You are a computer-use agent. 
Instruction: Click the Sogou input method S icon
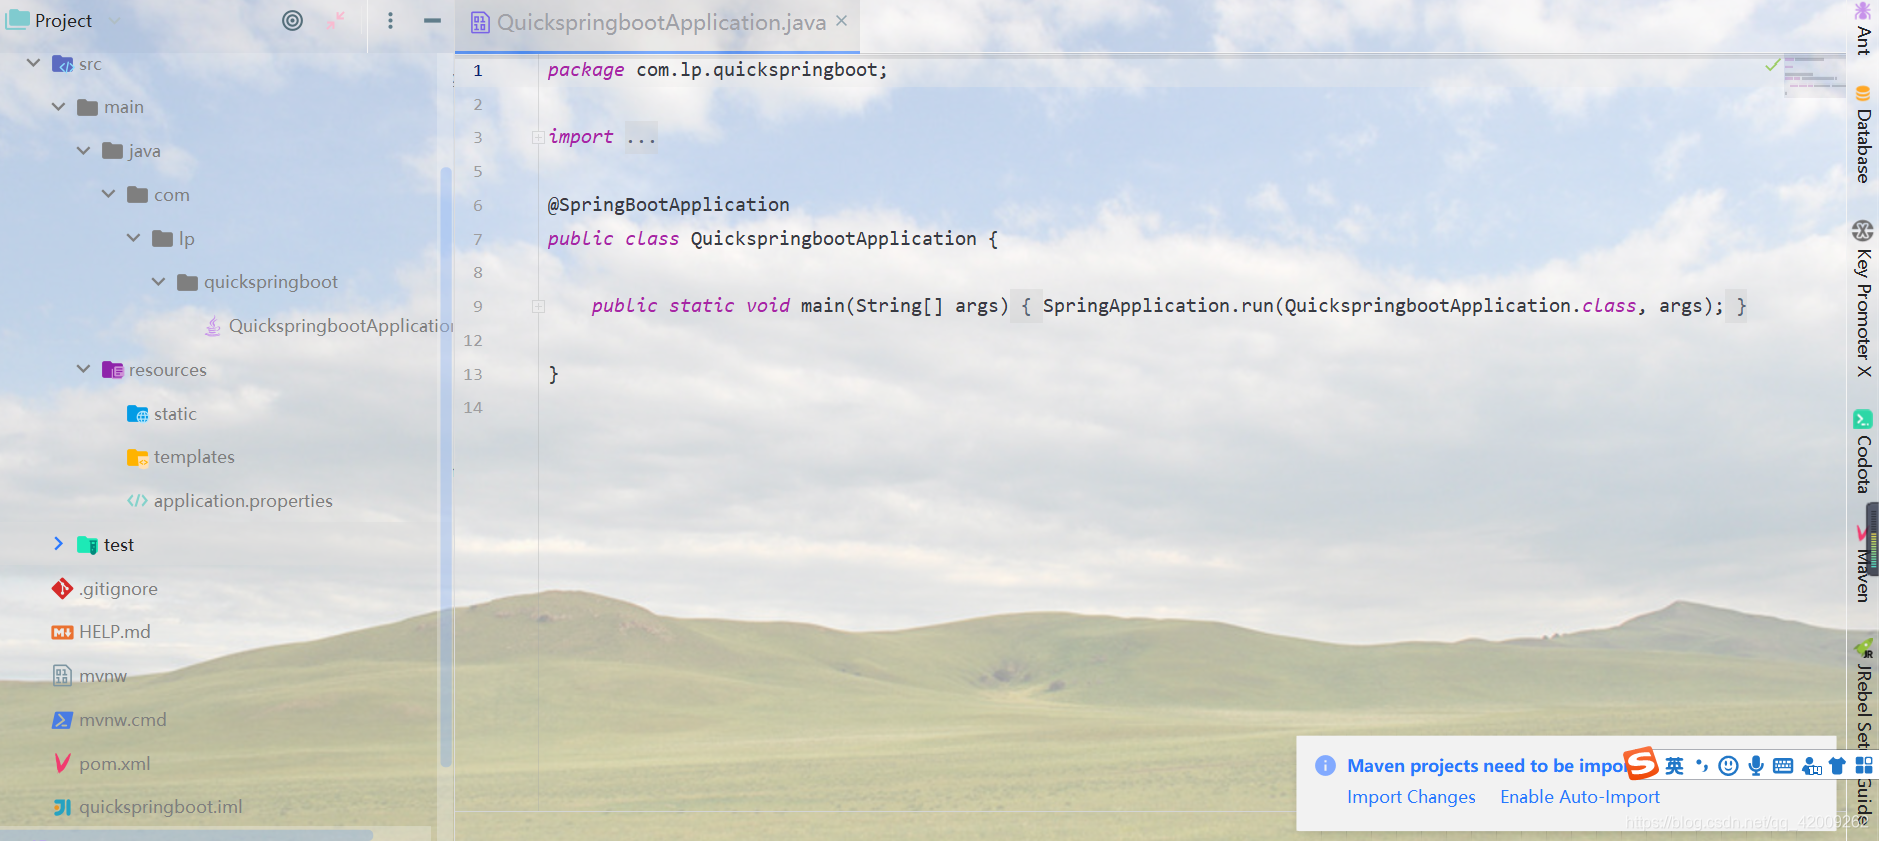tap(1641, 764)
